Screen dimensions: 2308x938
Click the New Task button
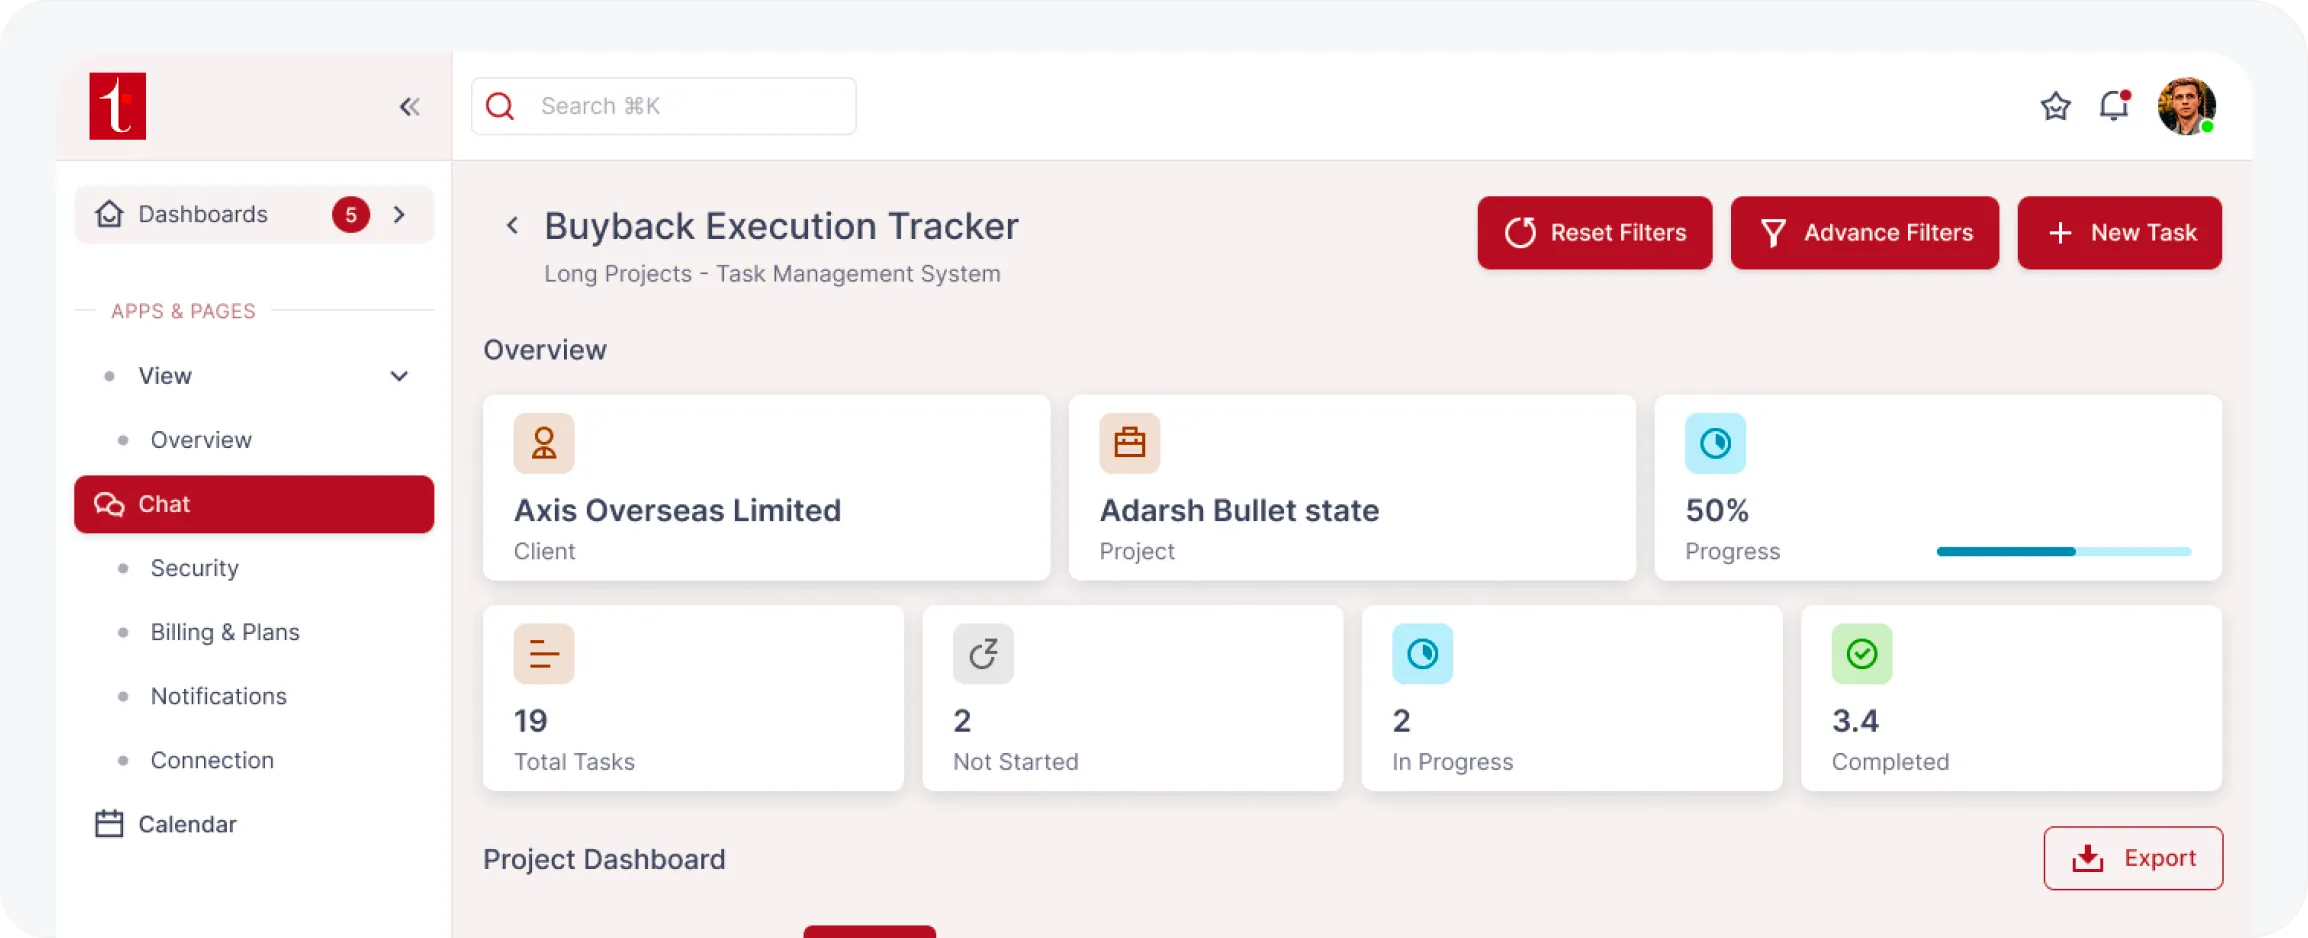pyautogui.click(x=2119, y=233)
